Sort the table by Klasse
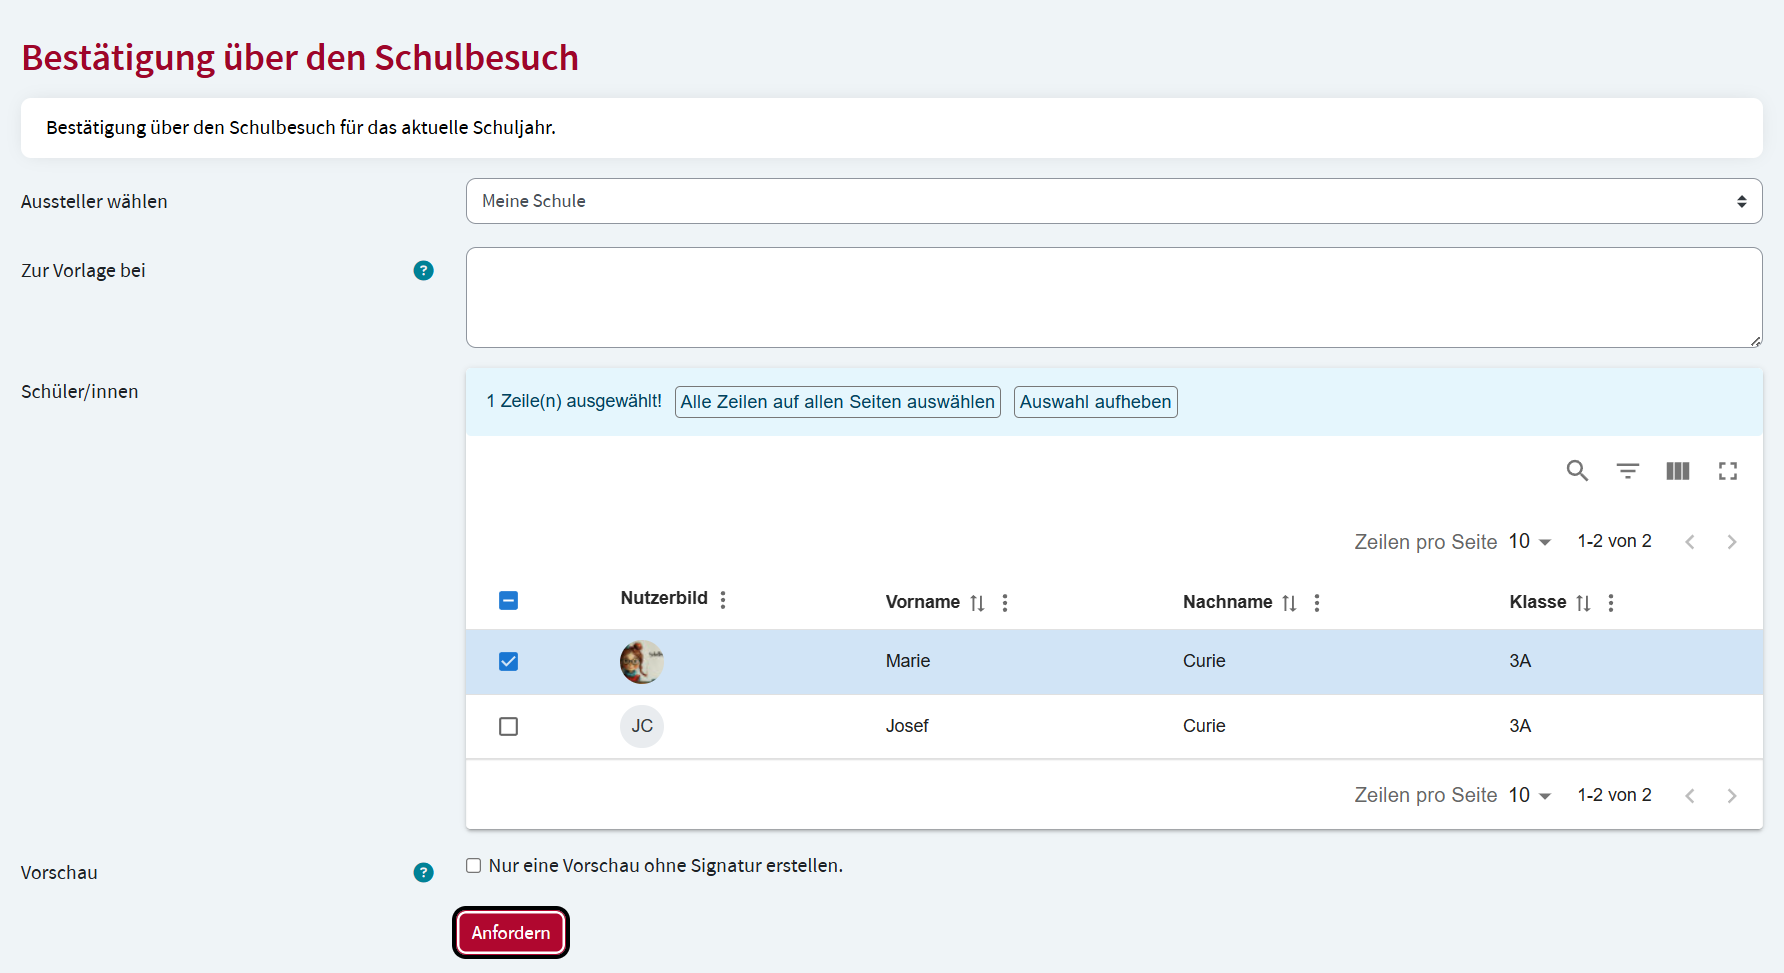The height and width of the screenshot is (973, 1784). pos(1583,602)
